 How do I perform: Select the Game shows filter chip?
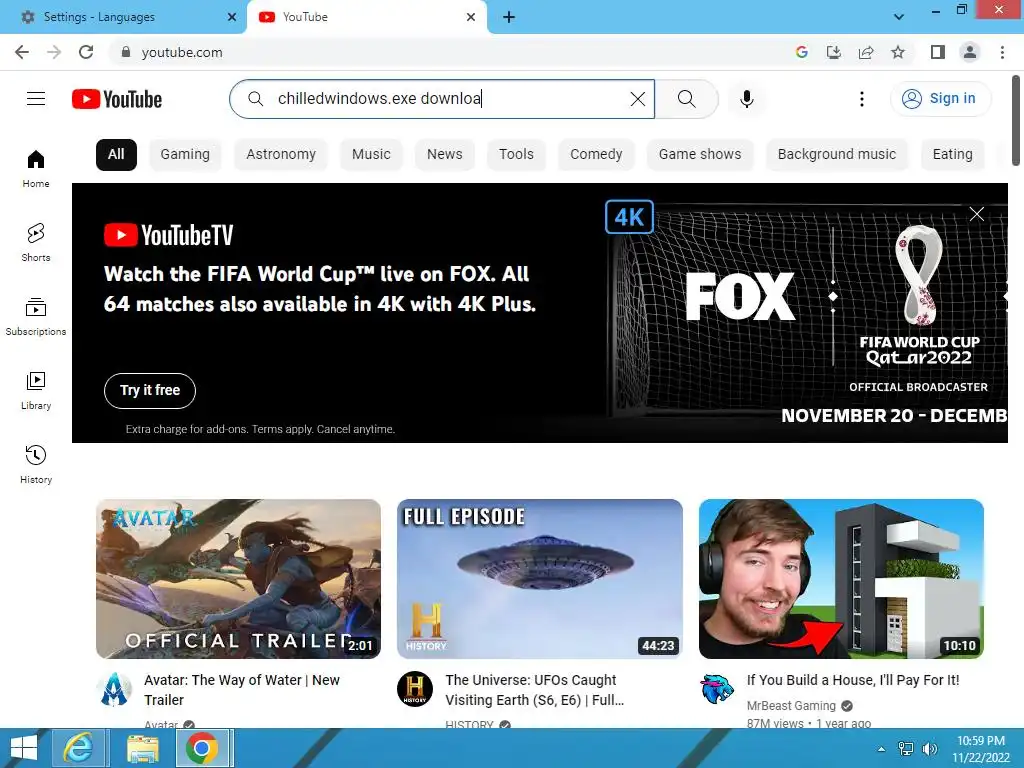point(699,155)
